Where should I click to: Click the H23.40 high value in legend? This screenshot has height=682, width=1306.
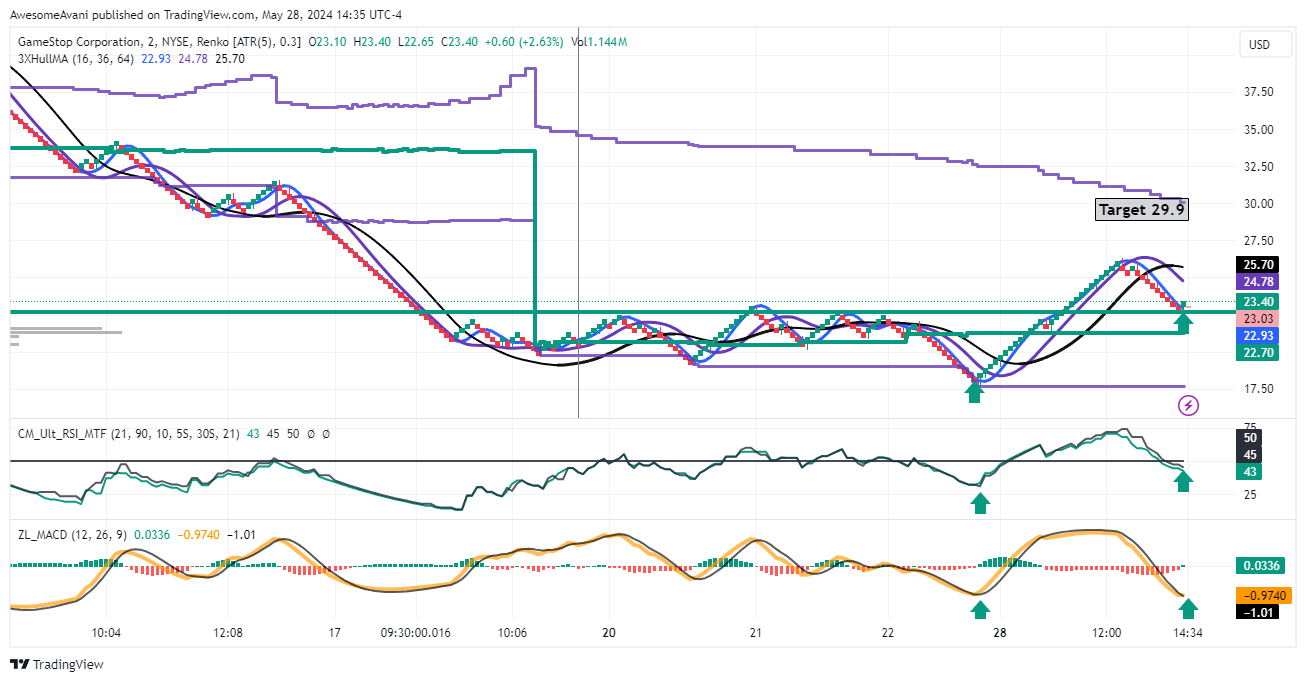coord(371,42)
